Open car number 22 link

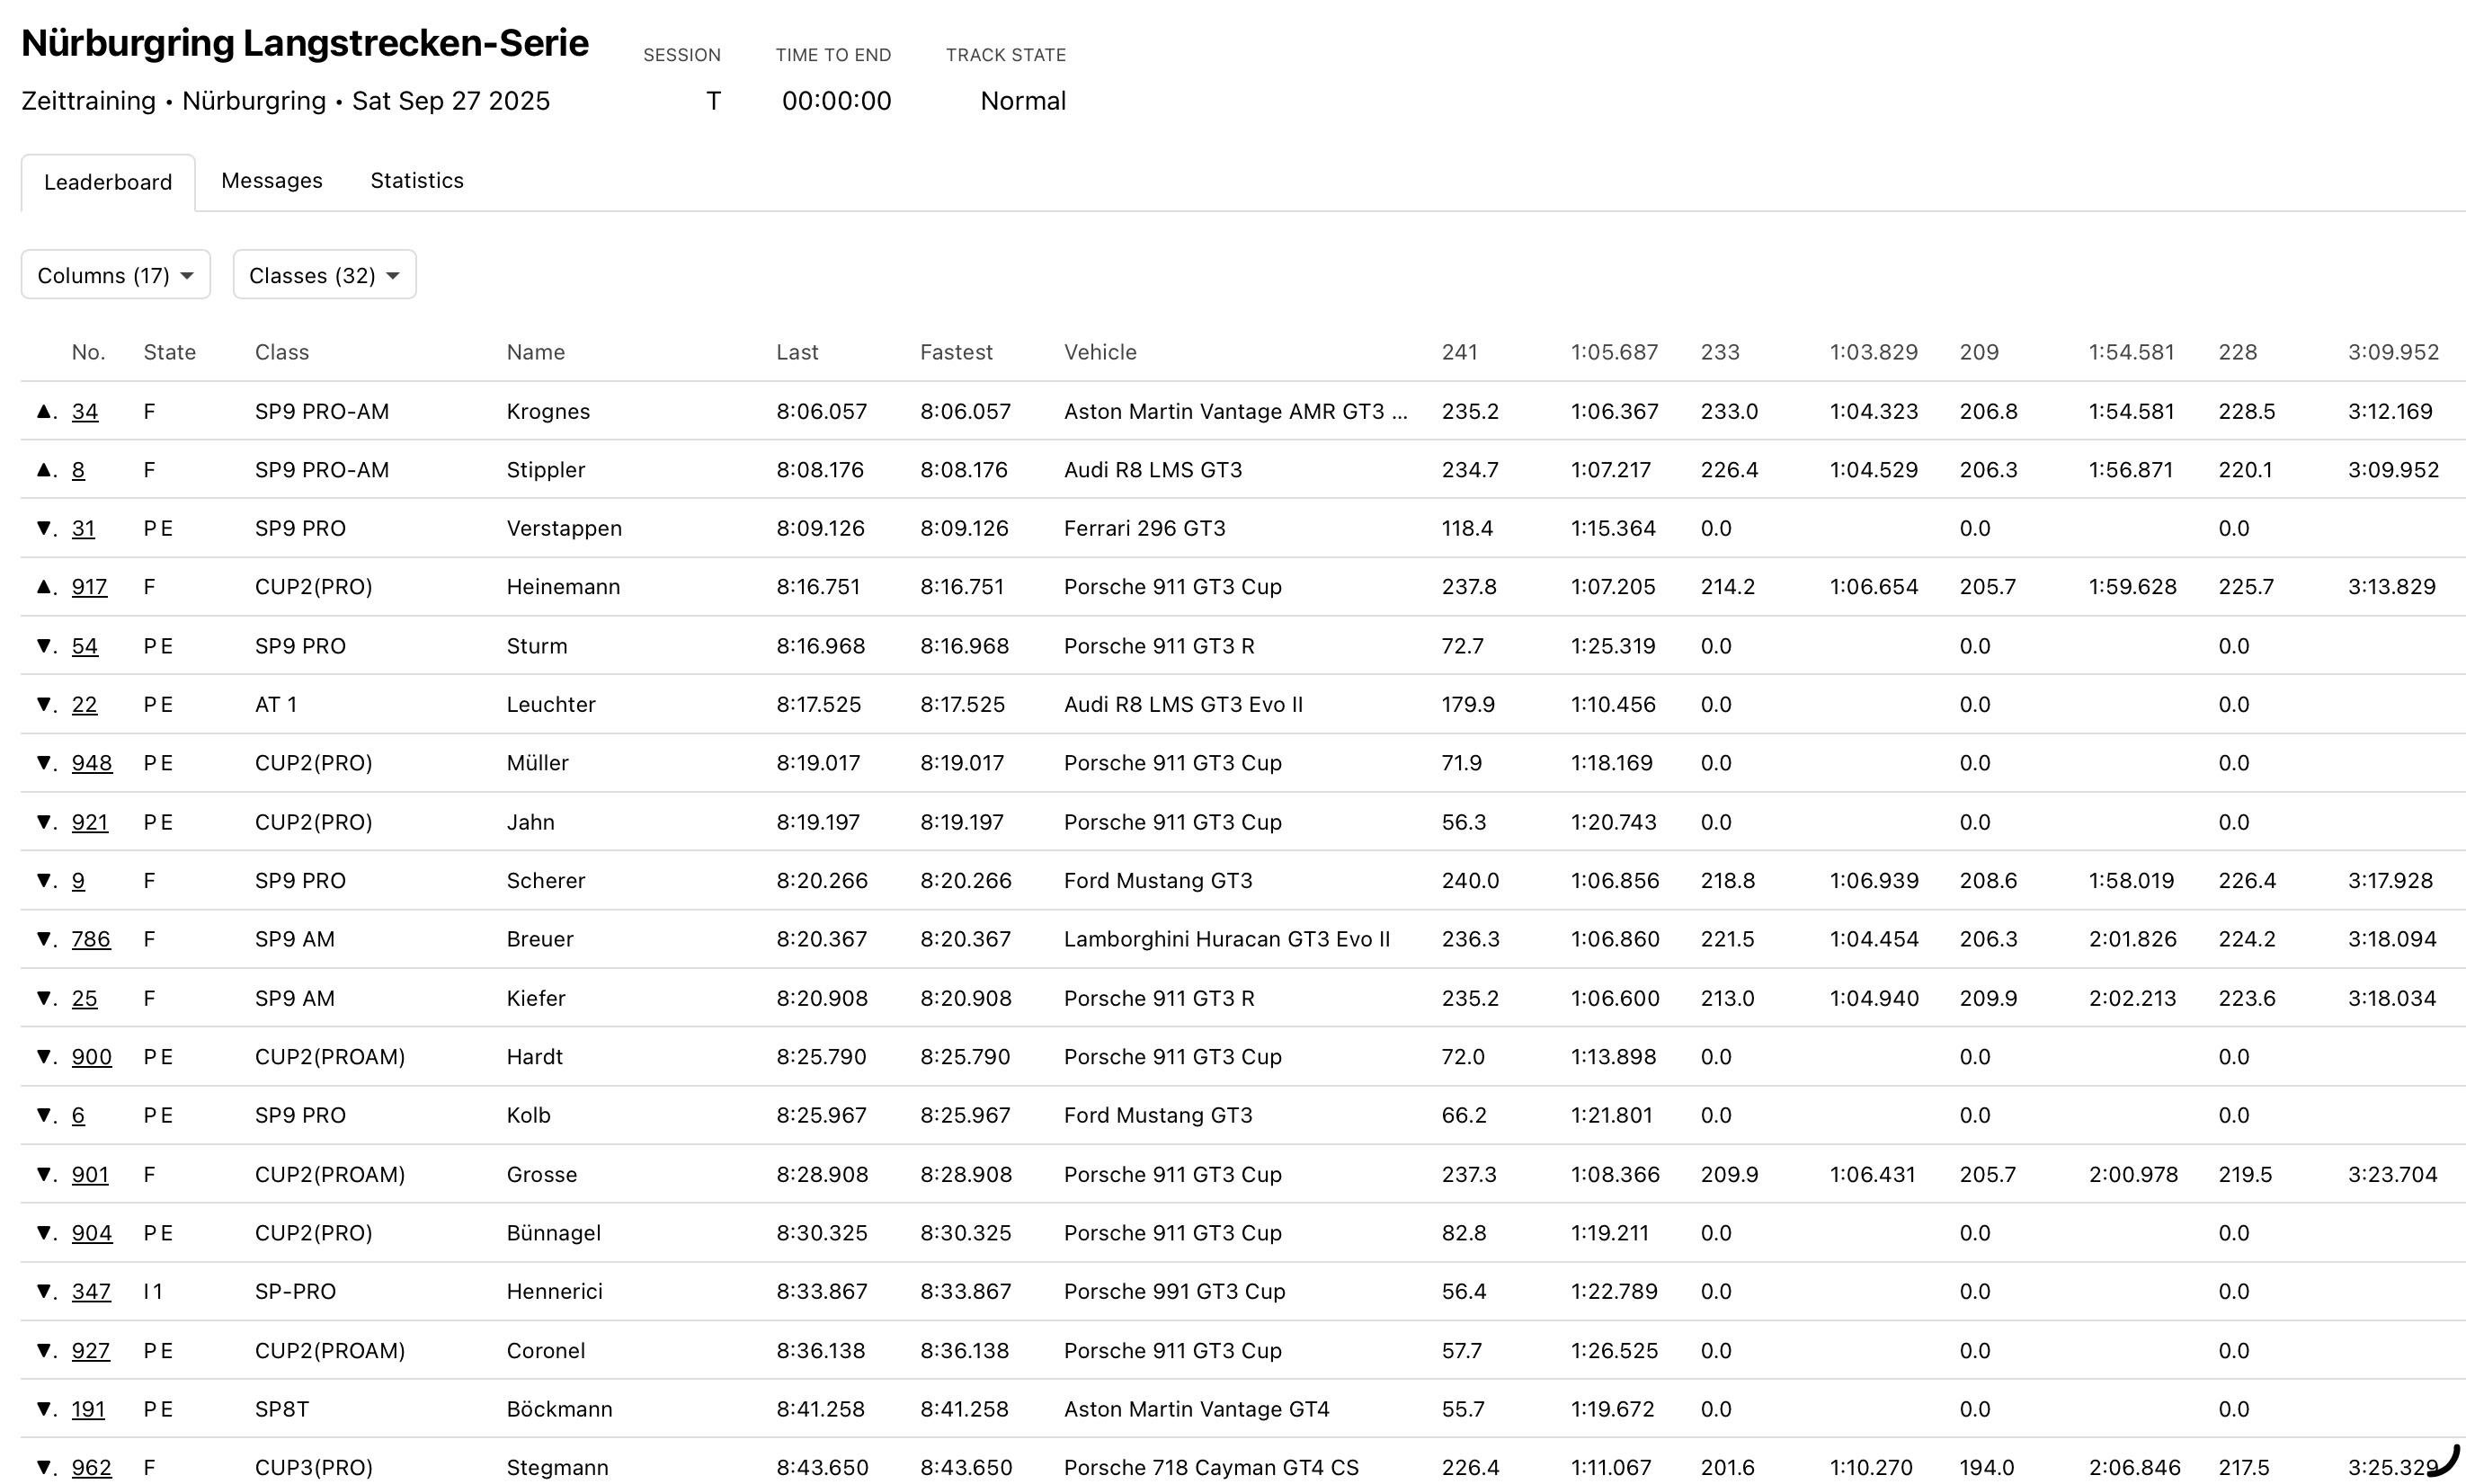[x=84, y=705]
